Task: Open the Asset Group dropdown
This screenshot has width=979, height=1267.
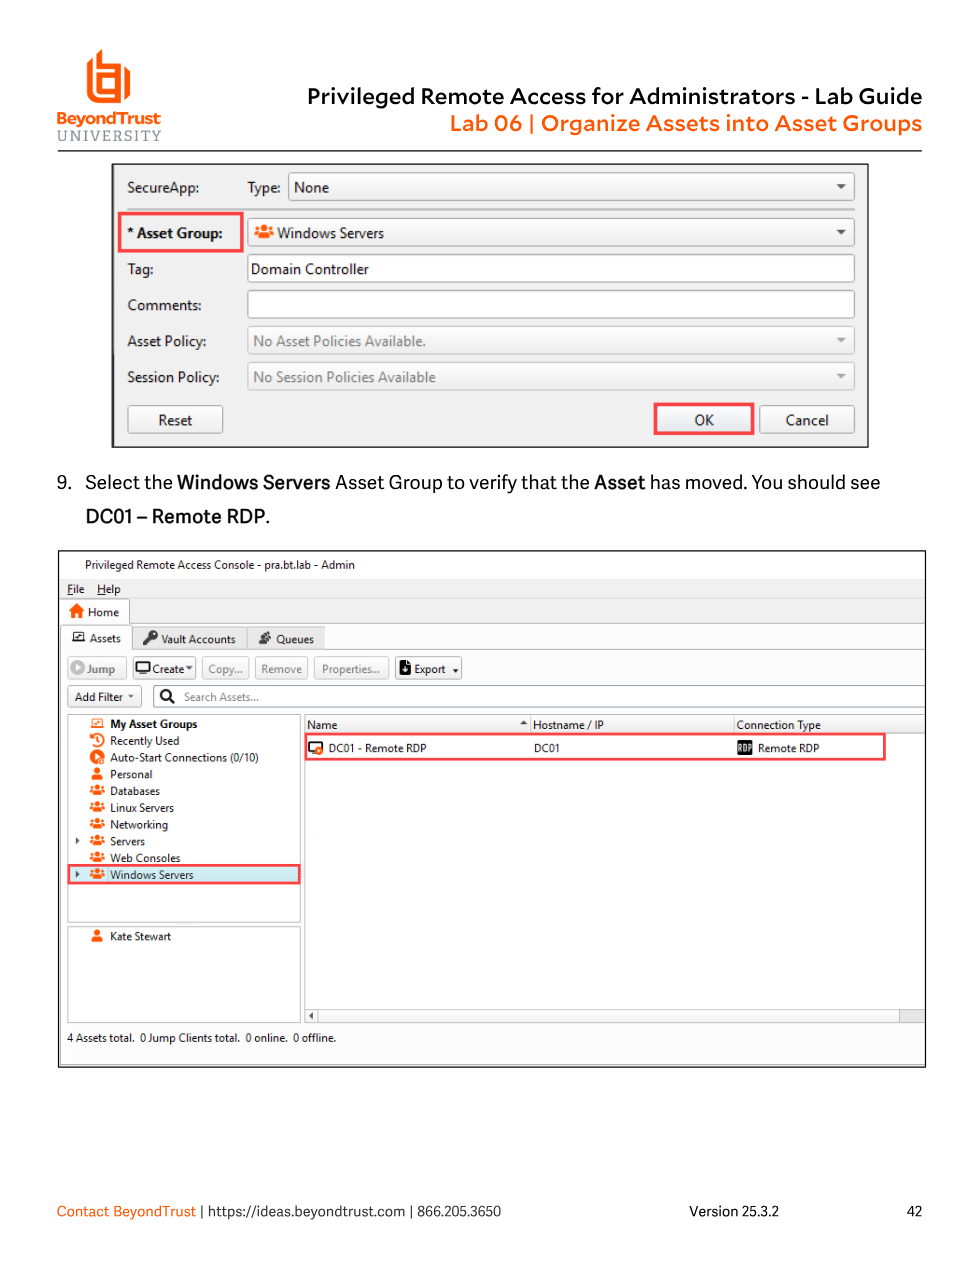Action: pyautogui.click(x=551, y=232)
